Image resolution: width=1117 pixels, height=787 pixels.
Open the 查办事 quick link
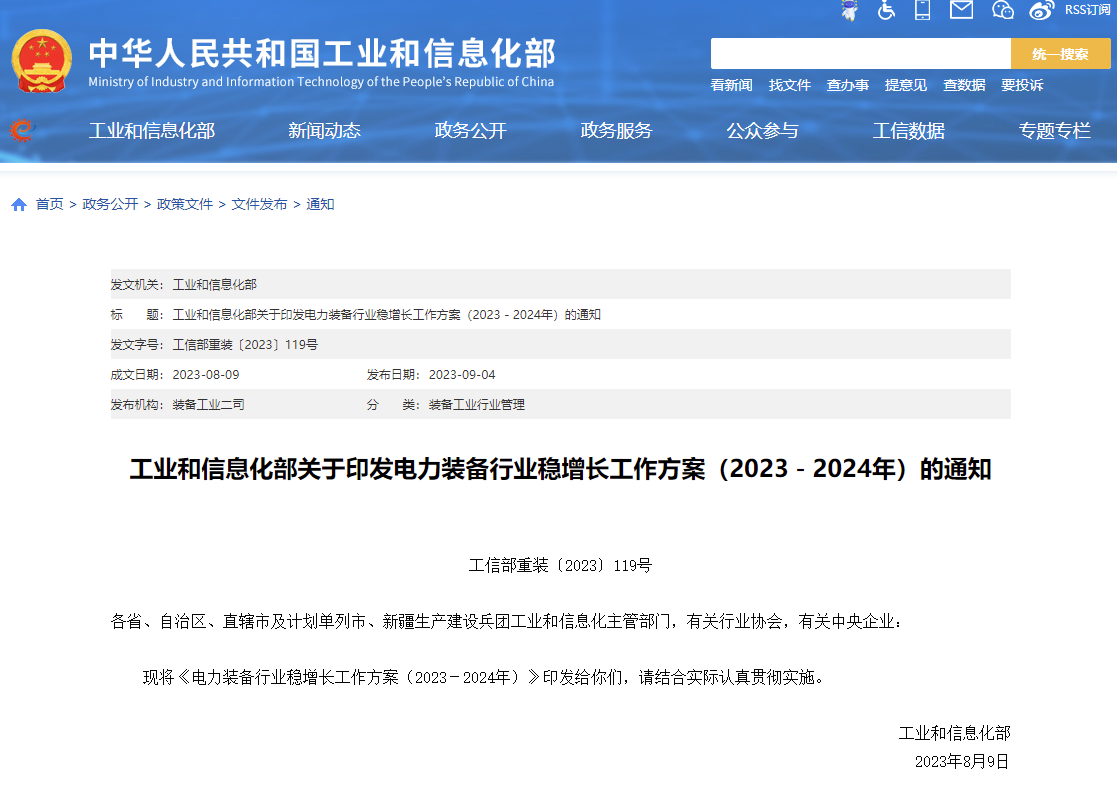pyautogui.click(x=848, y=85)
